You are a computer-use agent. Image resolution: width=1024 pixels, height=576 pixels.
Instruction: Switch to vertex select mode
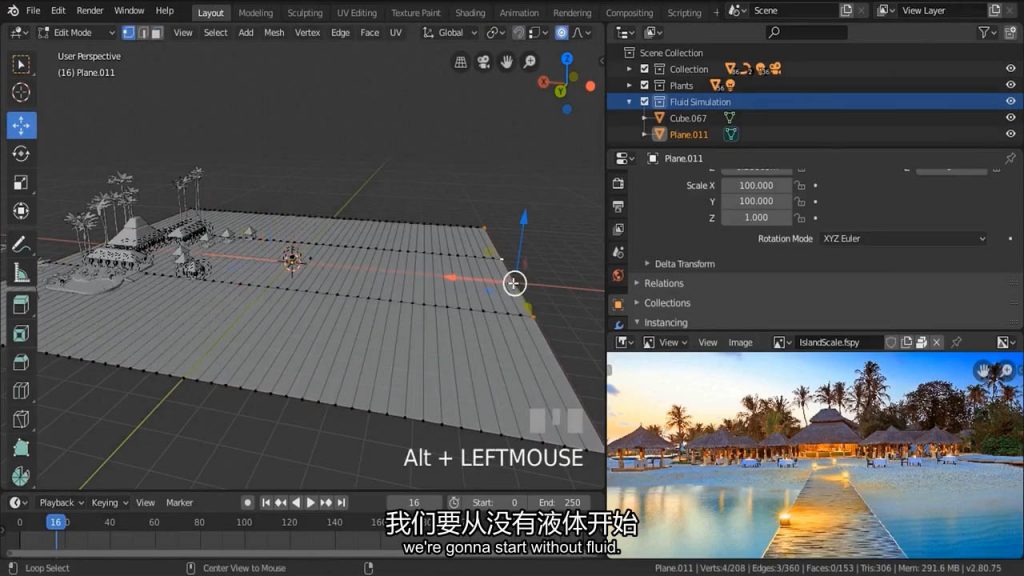click(x=129, y=33)
